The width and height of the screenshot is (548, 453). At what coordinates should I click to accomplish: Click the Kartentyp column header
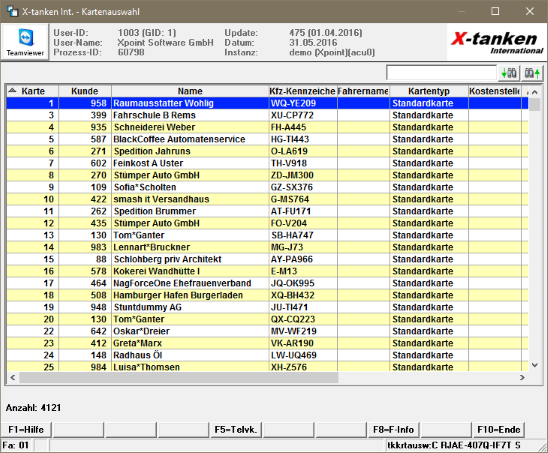click(429, 91)
